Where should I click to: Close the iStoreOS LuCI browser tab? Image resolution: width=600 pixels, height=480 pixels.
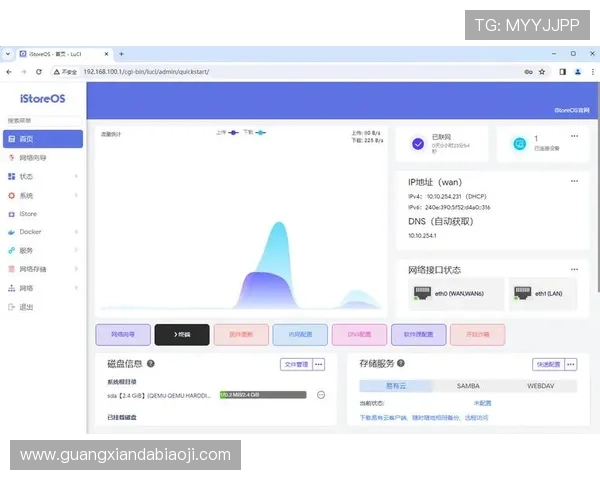click(x=107, y=54)
